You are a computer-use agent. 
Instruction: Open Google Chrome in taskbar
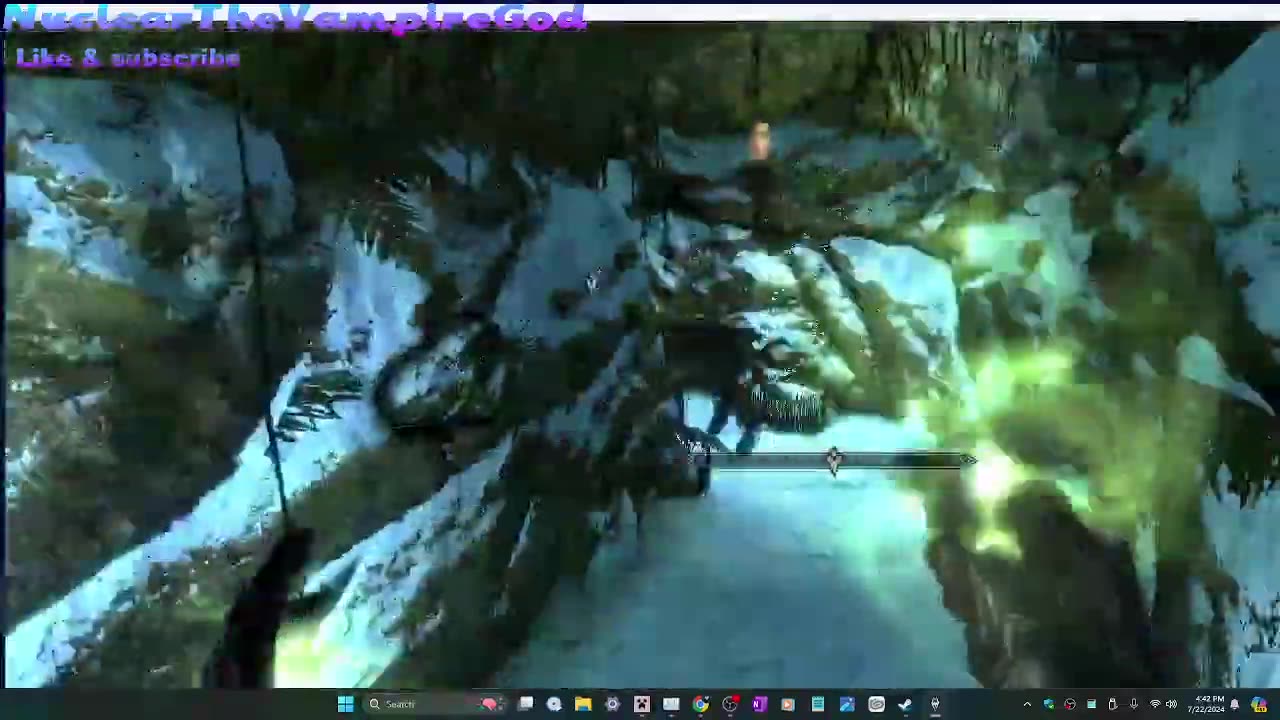[x=700, y=704]
